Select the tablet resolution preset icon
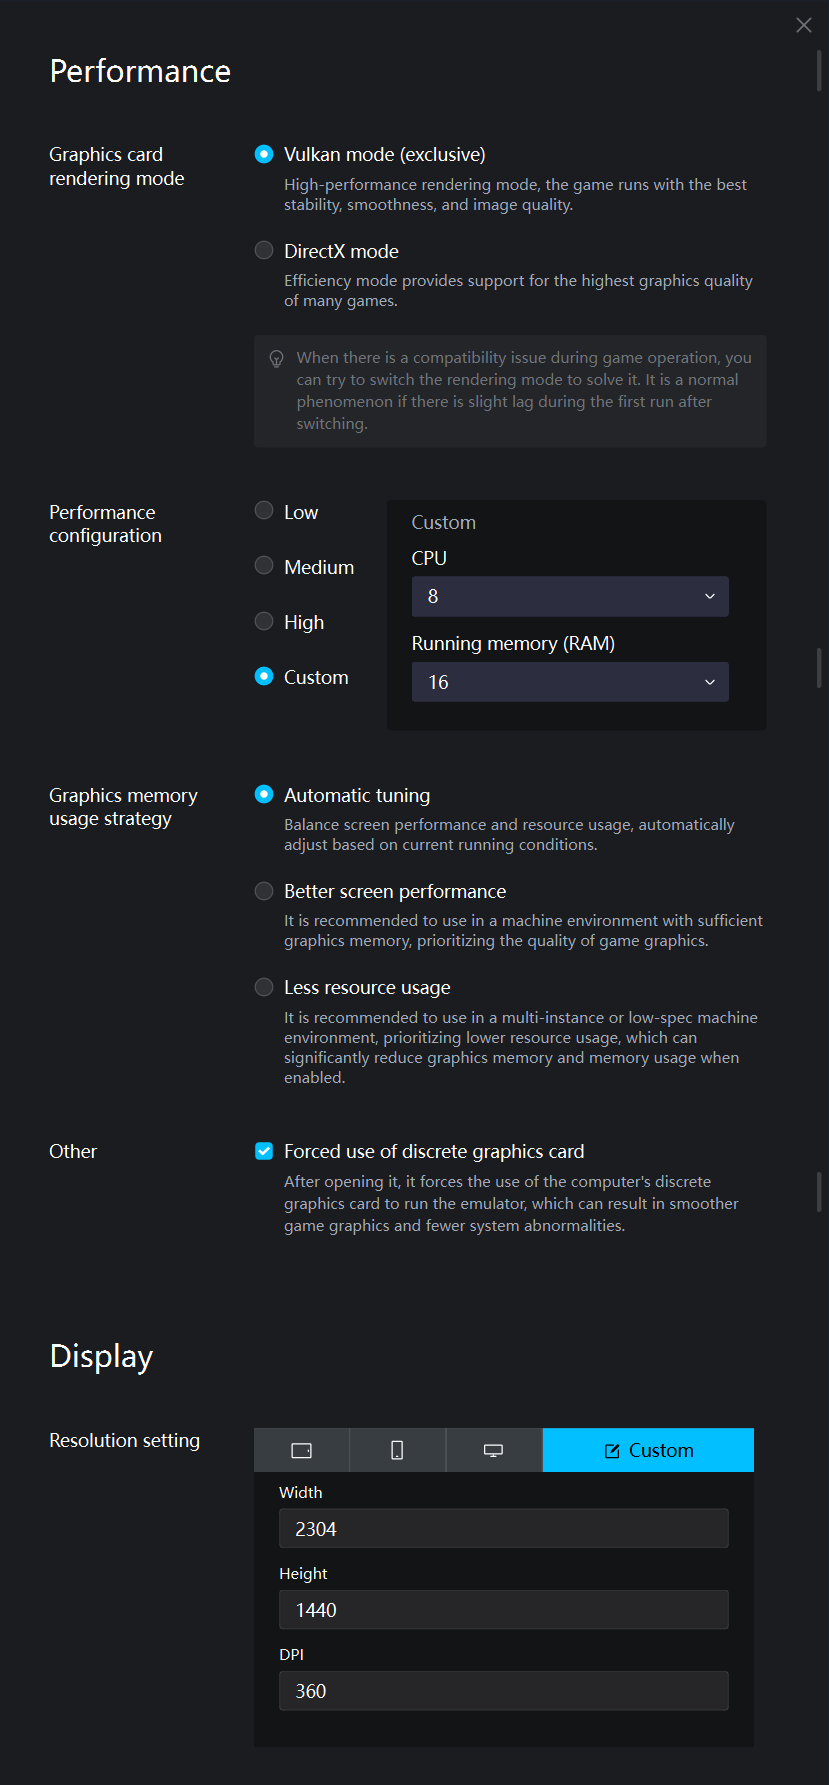The image size is (829, 1785). [x=301, y=1450]
